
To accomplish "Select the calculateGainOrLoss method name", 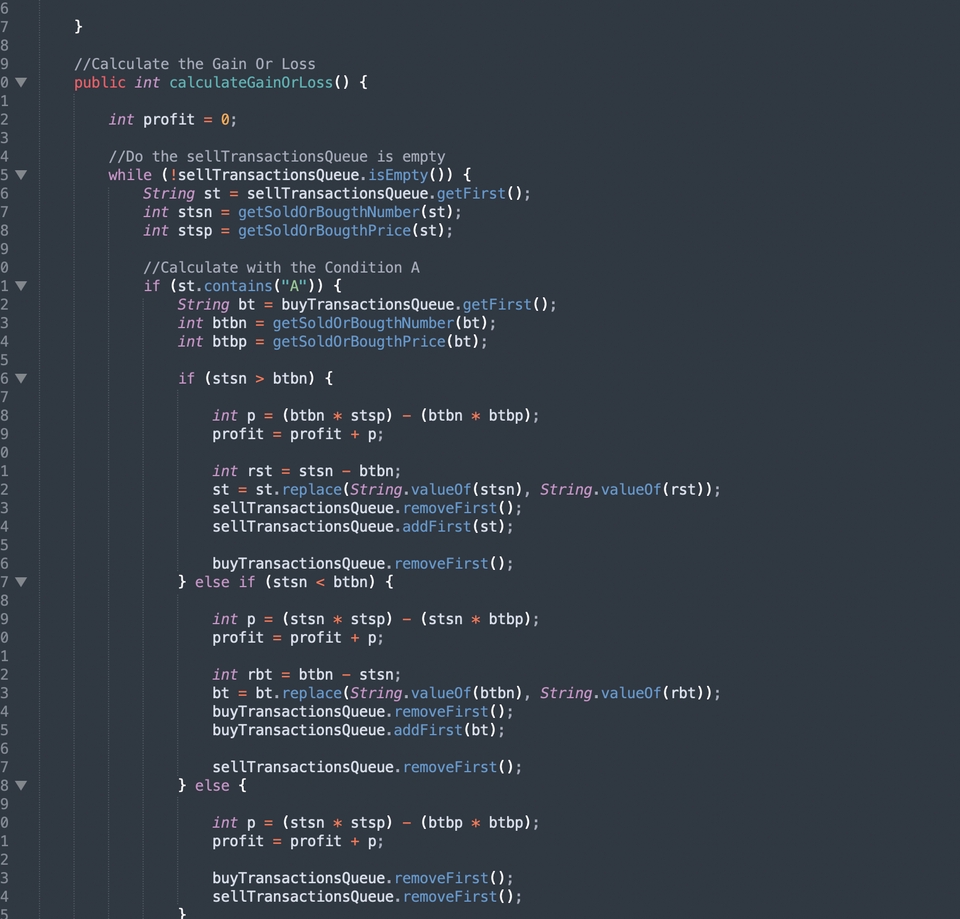I will [252, 82].
